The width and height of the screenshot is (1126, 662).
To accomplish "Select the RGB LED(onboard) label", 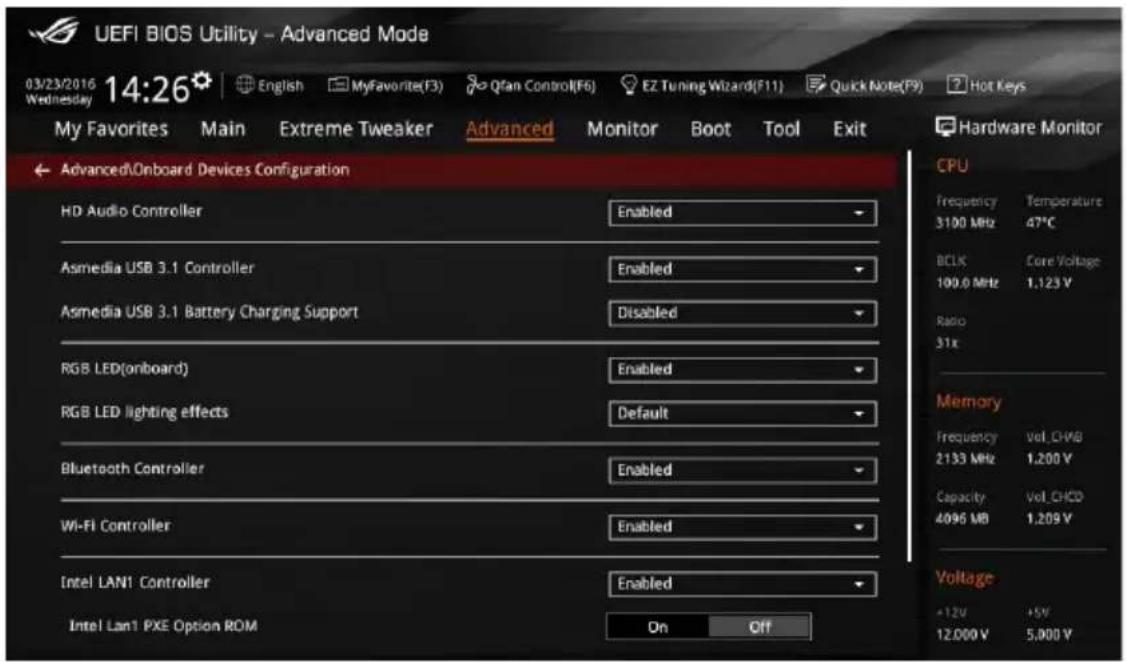I will 124,368.
